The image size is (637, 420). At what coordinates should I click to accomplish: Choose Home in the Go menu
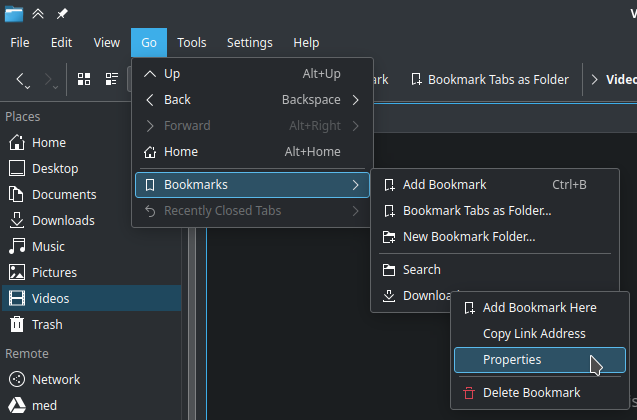coord(252,152)
